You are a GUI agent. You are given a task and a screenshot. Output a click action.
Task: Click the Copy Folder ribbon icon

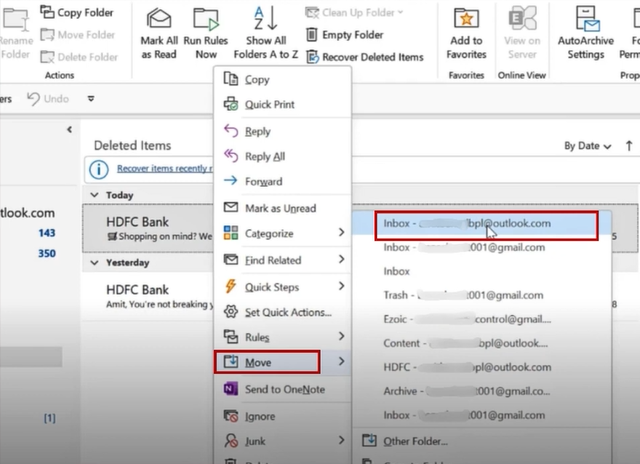click(x=47, y=12)
